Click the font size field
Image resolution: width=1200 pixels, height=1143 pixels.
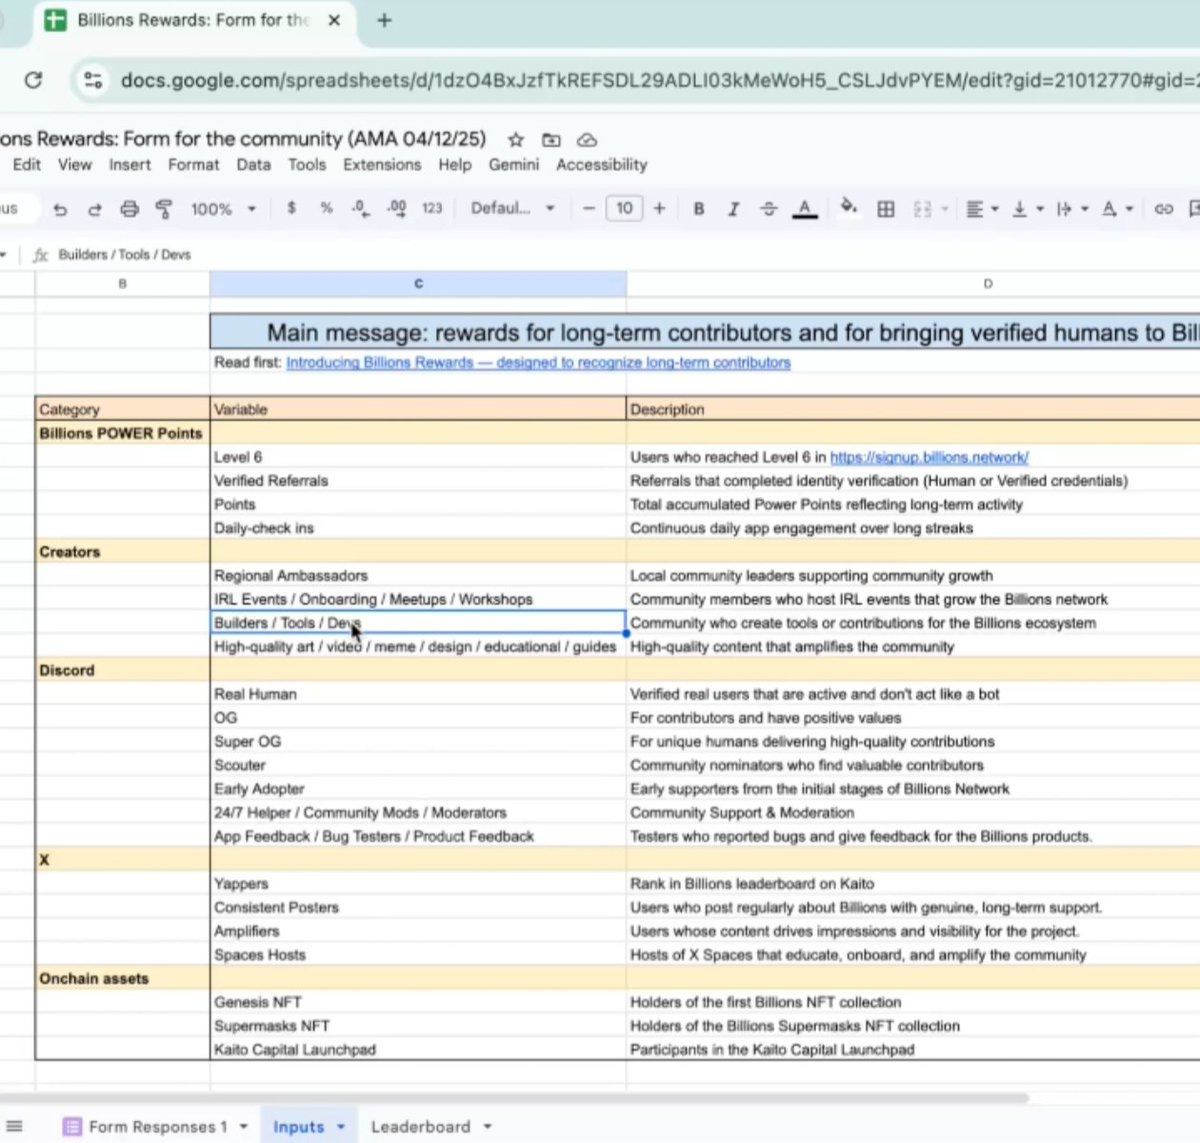(x=624, y=208)
